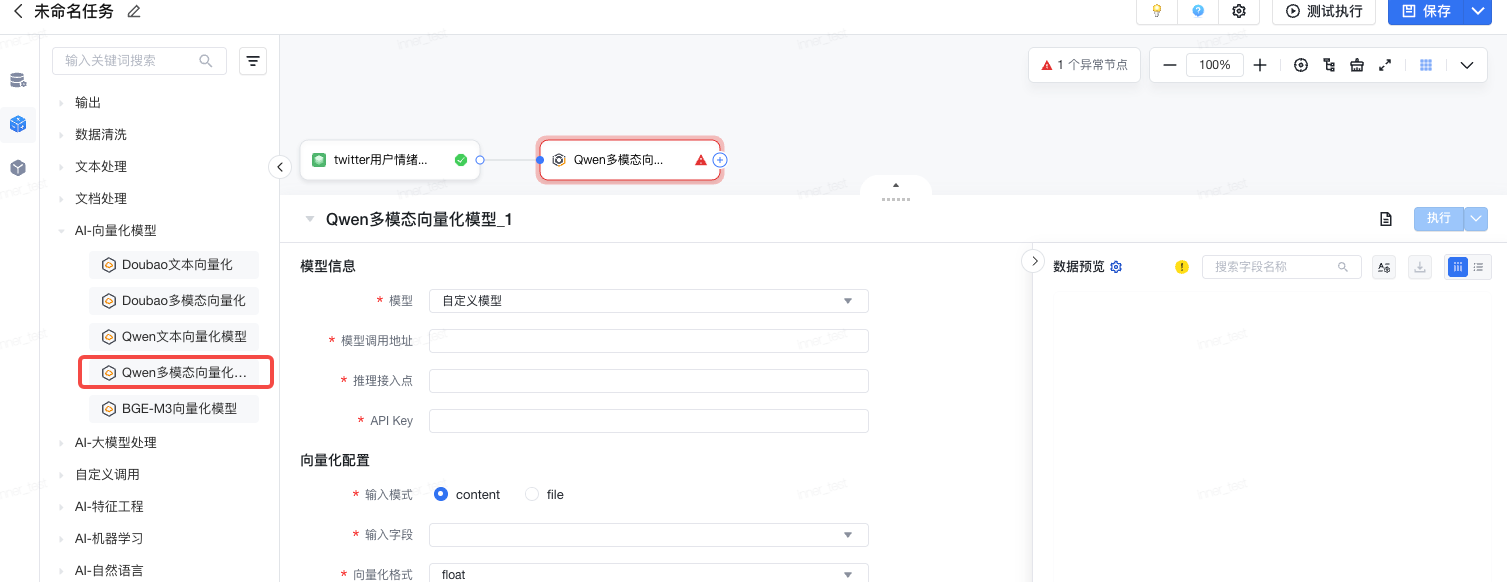Open the task settings gear icon

(1239, 11)
